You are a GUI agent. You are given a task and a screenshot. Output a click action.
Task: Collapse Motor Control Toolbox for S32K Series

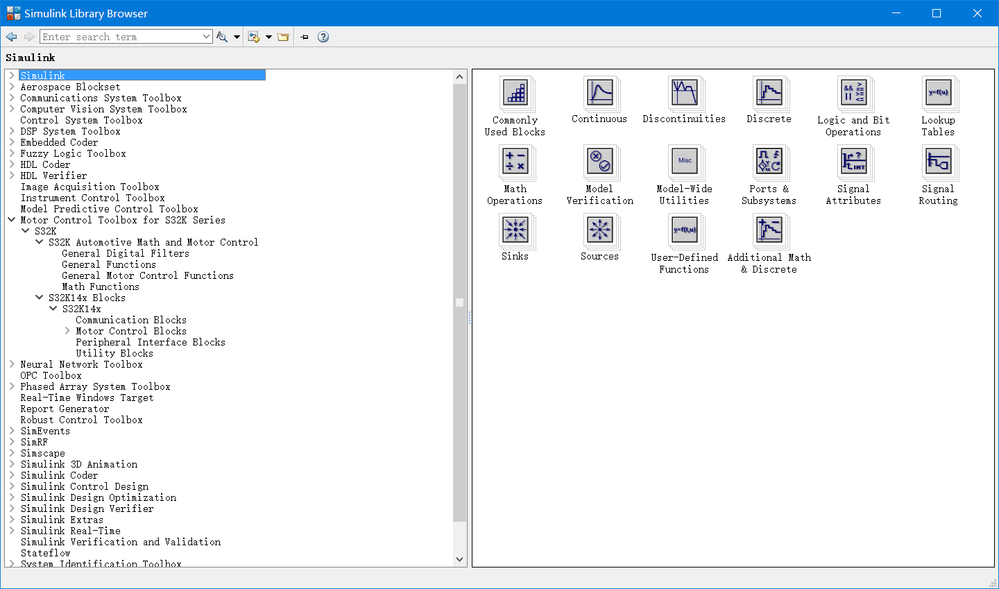pos(12,220)
